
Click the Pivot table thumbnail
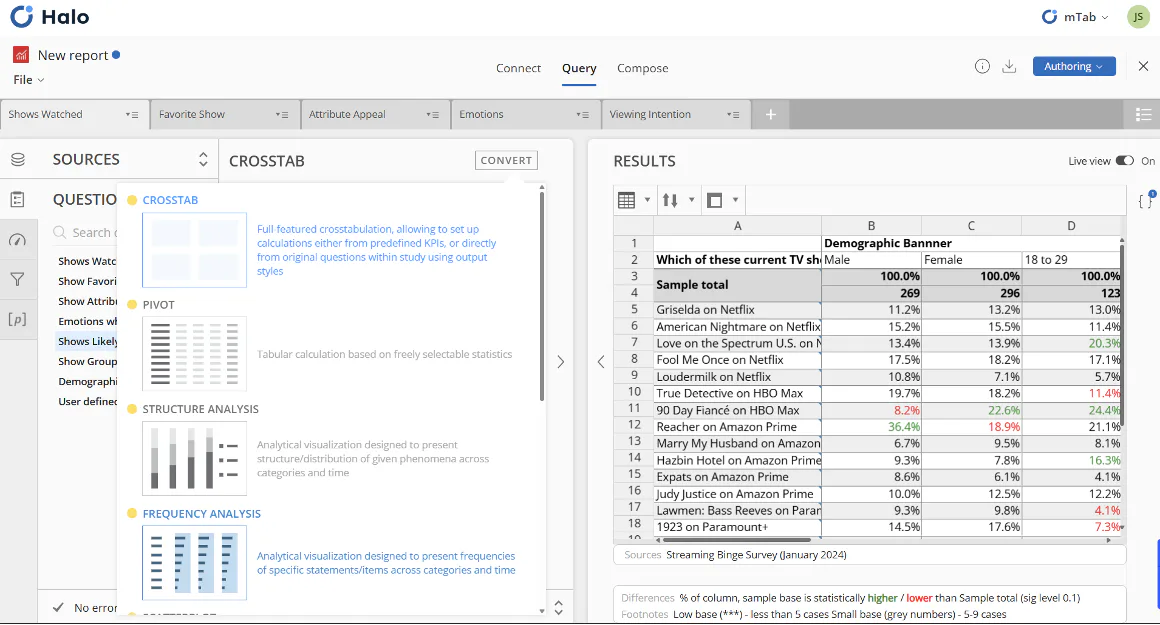pos(195,354)
